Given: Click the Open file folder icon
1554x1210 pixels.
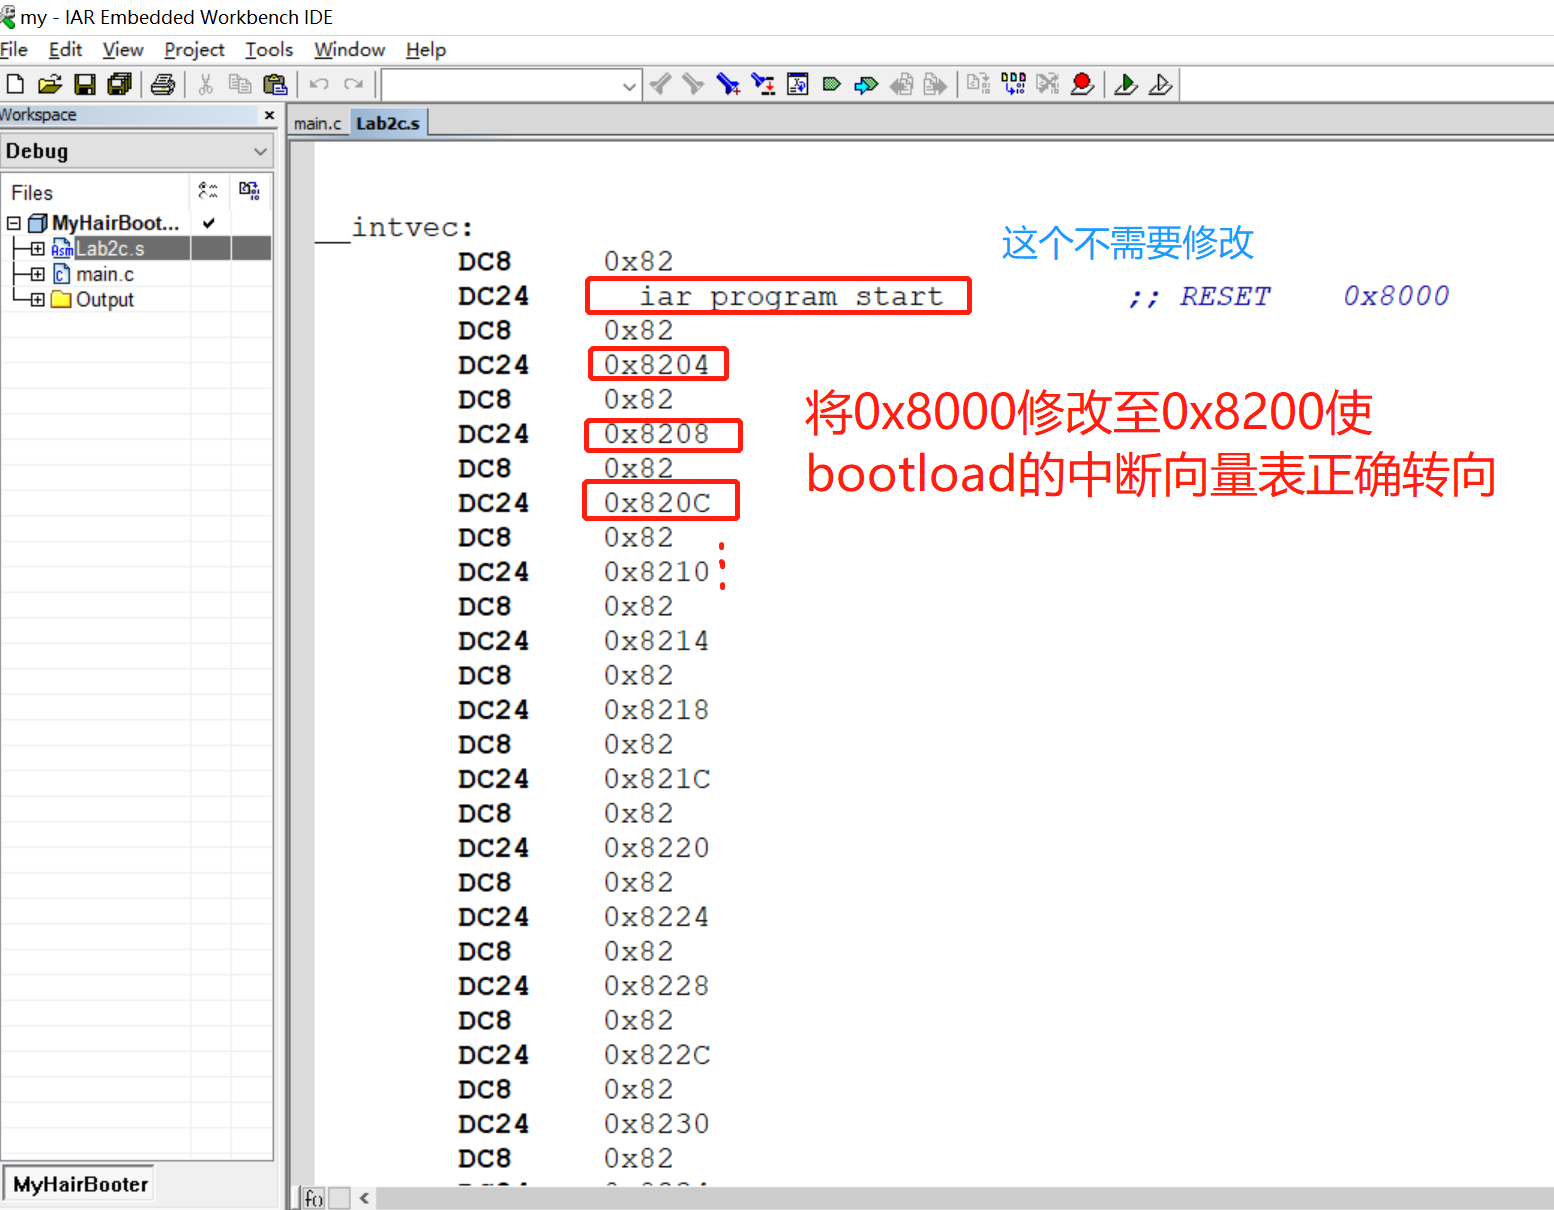Looking at the screenshot, I should coord(49,84).
